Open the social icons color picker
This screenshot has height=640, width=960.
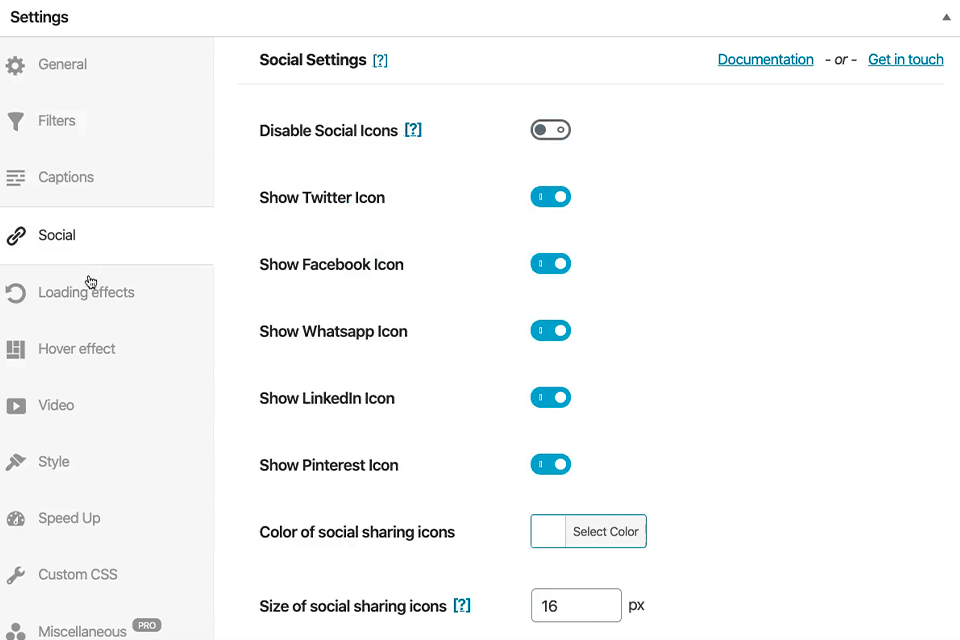[604, 531]
